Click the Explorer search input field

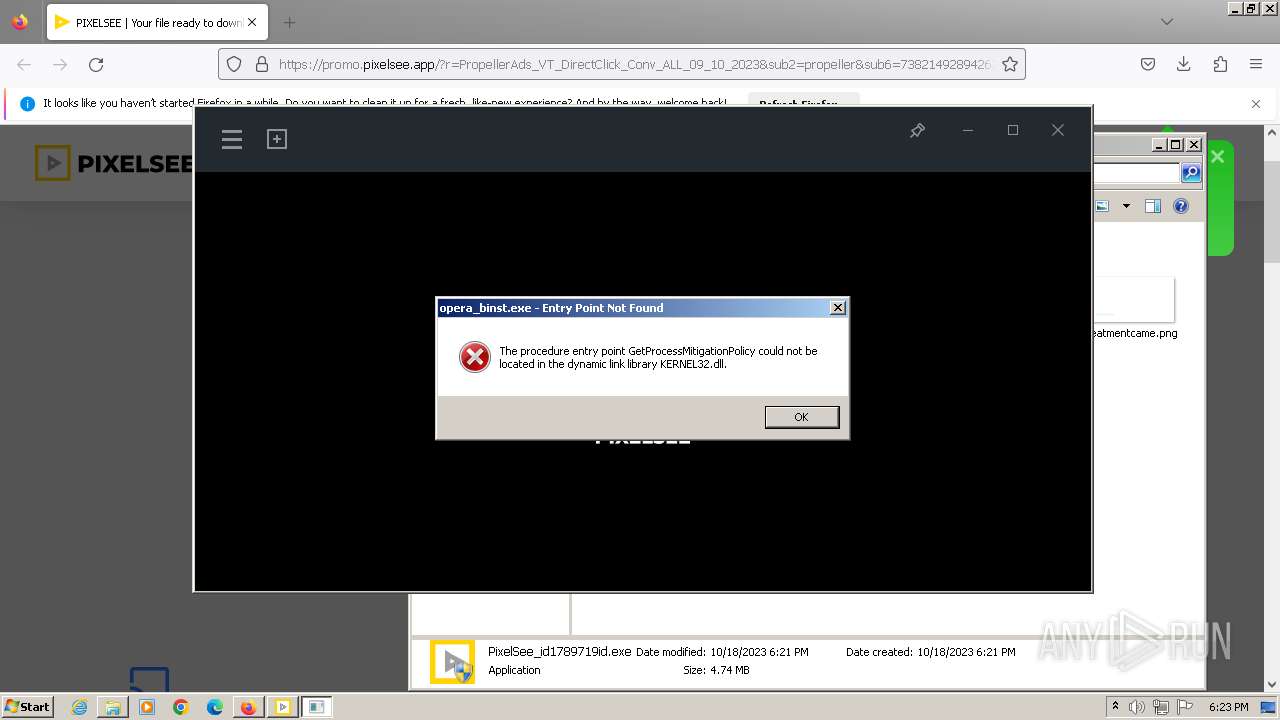click(x=1137, y=173)
